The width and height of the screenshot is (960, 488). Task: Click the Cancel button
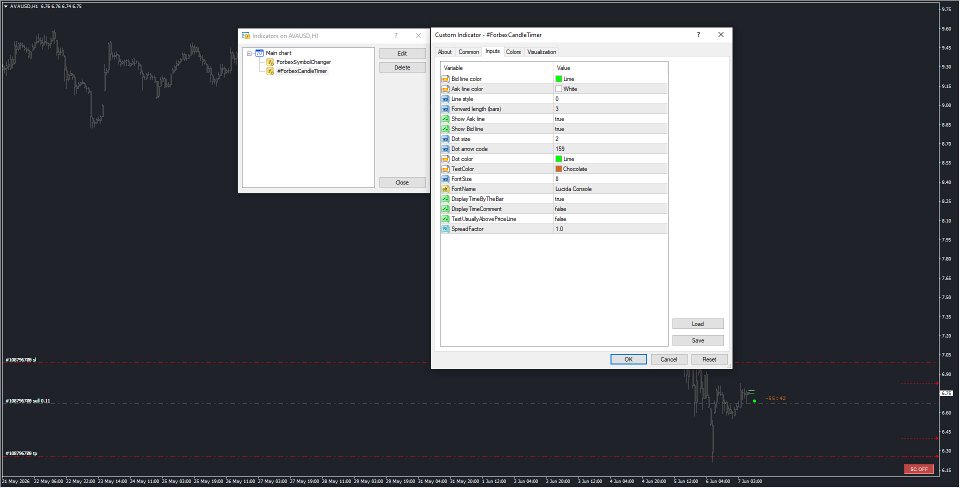point(669,359)
